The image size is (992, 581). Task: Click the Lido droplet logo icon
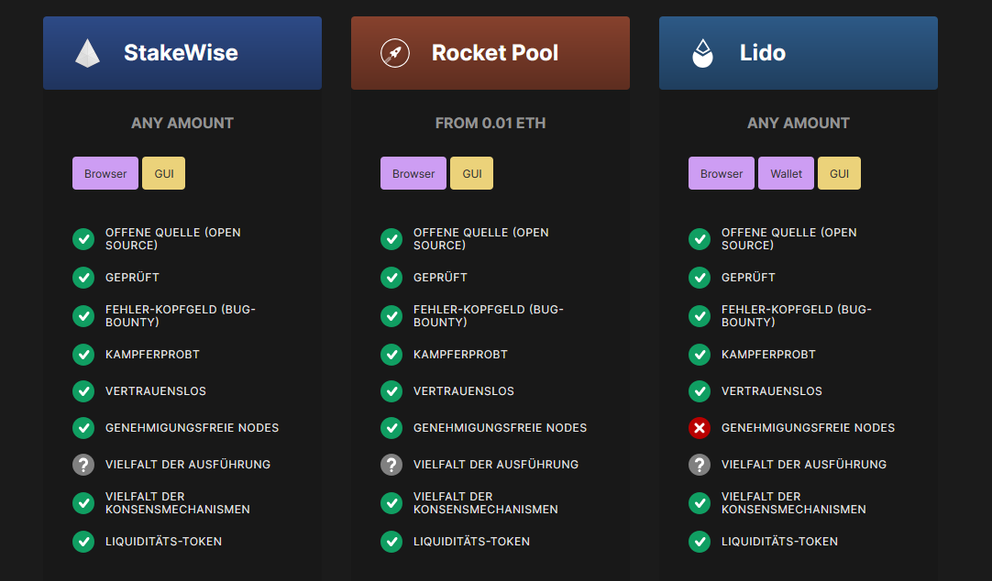pos(703,53)
